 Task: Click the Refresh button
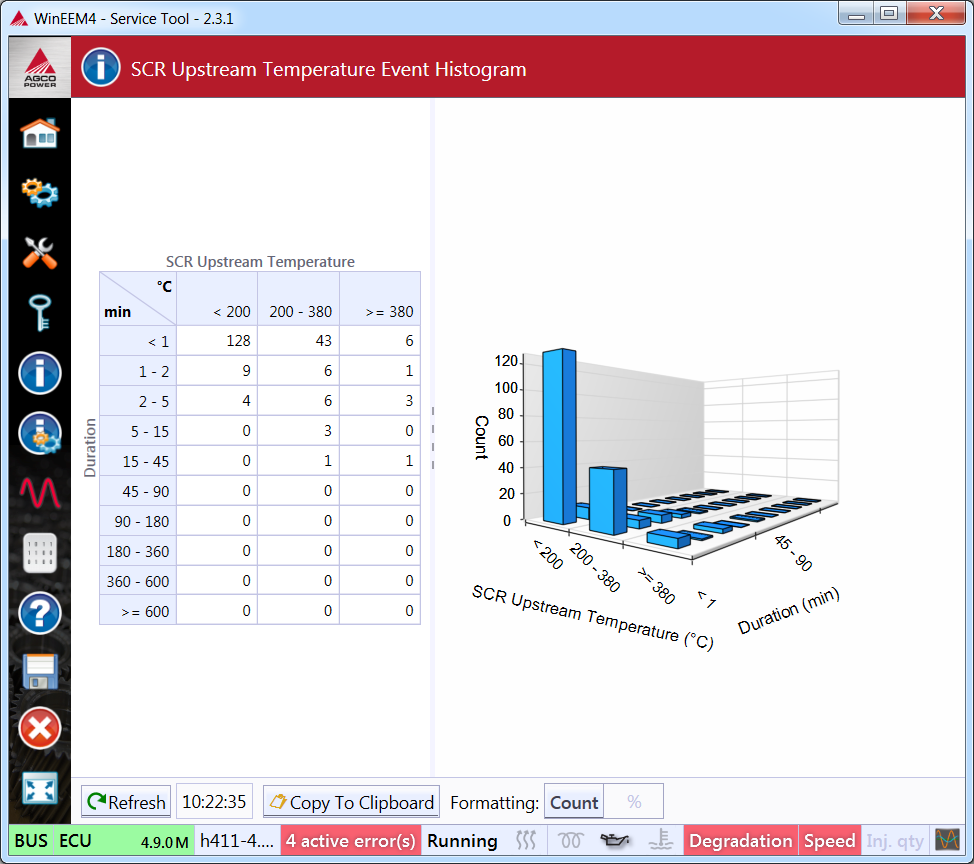pyautogui.click(x=126, y=802)
